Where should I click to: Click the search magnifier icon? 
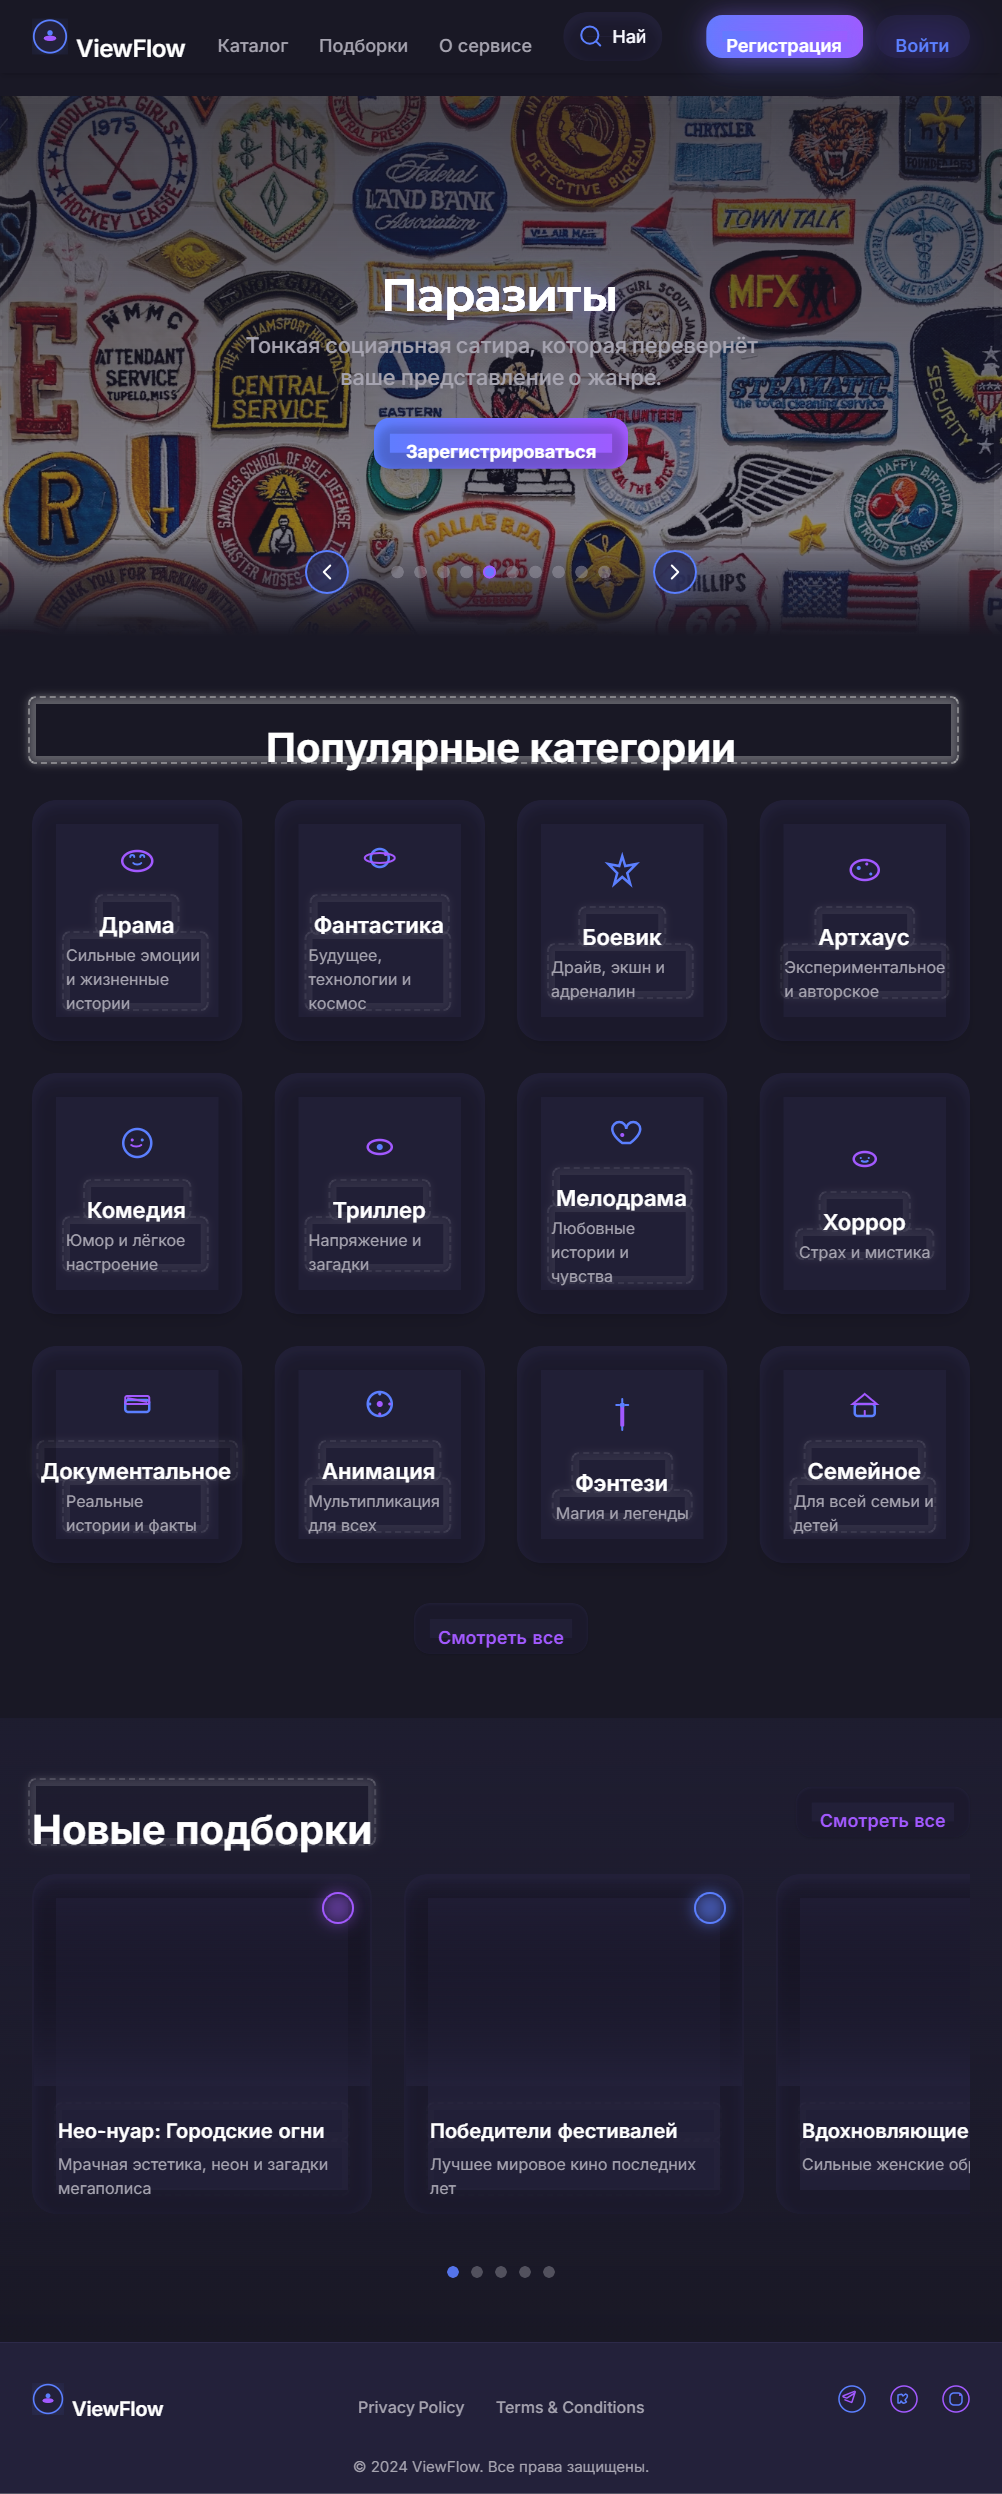click(x=591, y=37)
